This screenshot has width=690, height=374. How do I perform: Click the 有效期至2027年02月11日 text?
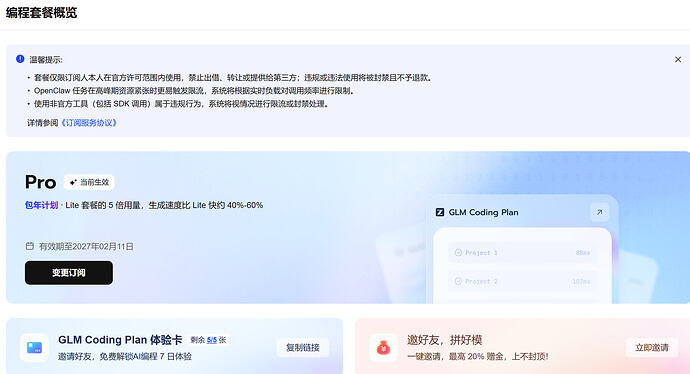[86, 246]
